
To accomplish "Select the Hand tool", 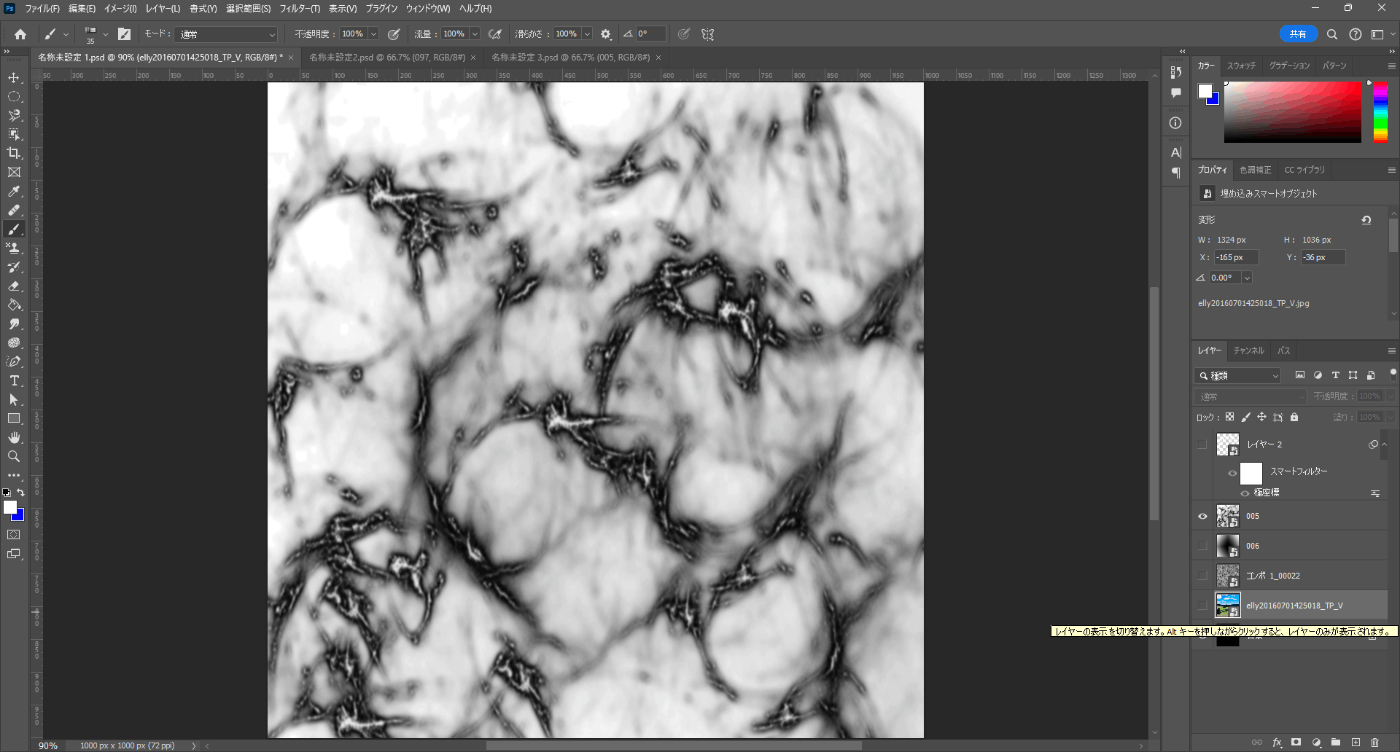I will click(14, 437).
